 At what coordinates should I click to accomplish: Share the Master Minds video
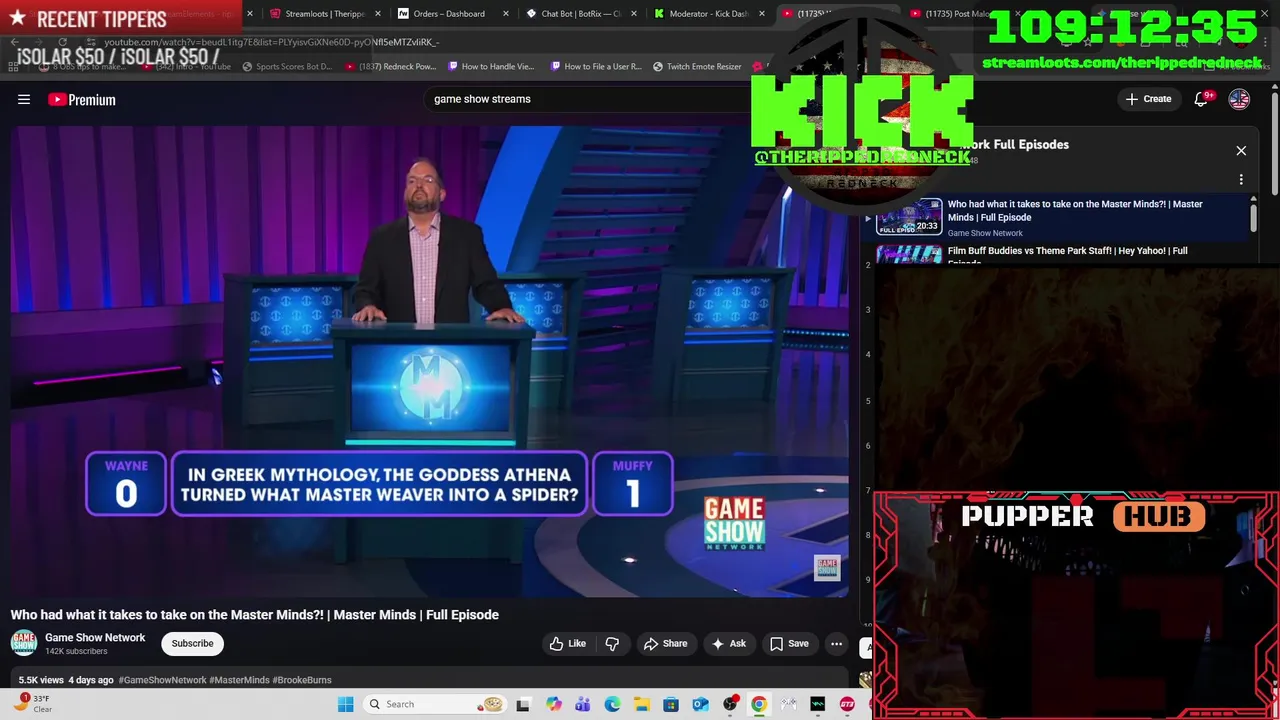click(666, 644)
